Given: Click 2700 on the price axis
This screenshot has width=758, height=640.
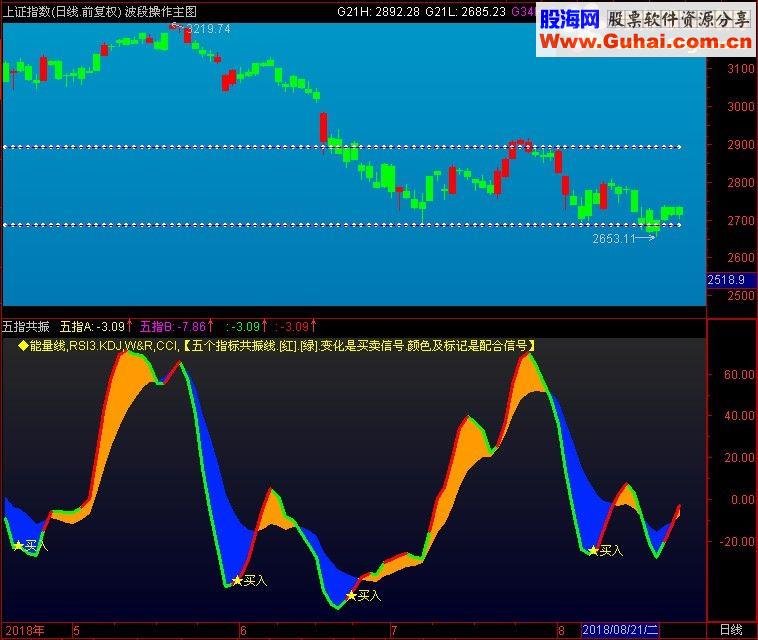Looking at the screenshot, I should click(x=741, y=220).
